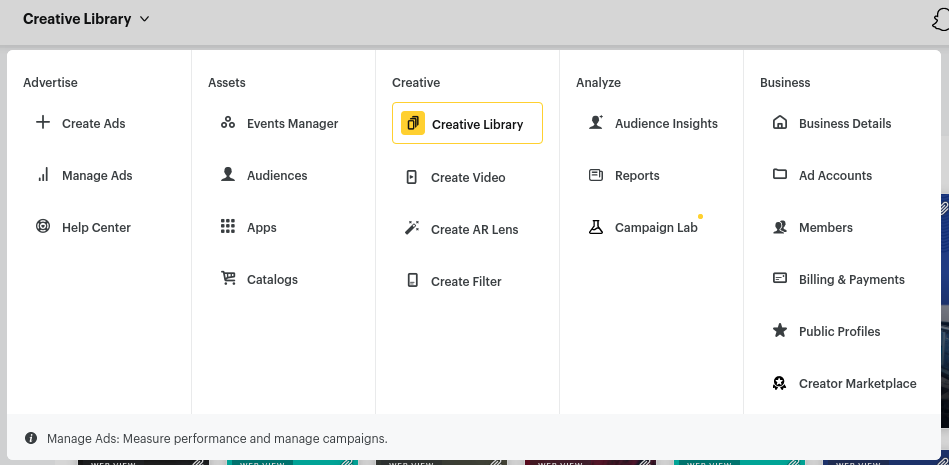Viewport: 949px width, 465px height.
Task: Click the Campaign Lab flask icon
Action: point(596,227)
